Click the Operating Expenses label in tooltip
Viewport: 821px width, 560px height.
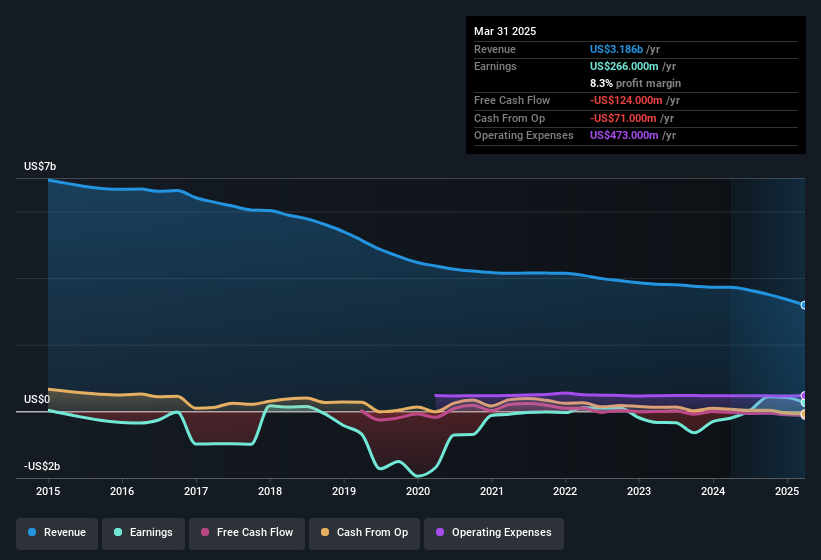coord(524,136)
